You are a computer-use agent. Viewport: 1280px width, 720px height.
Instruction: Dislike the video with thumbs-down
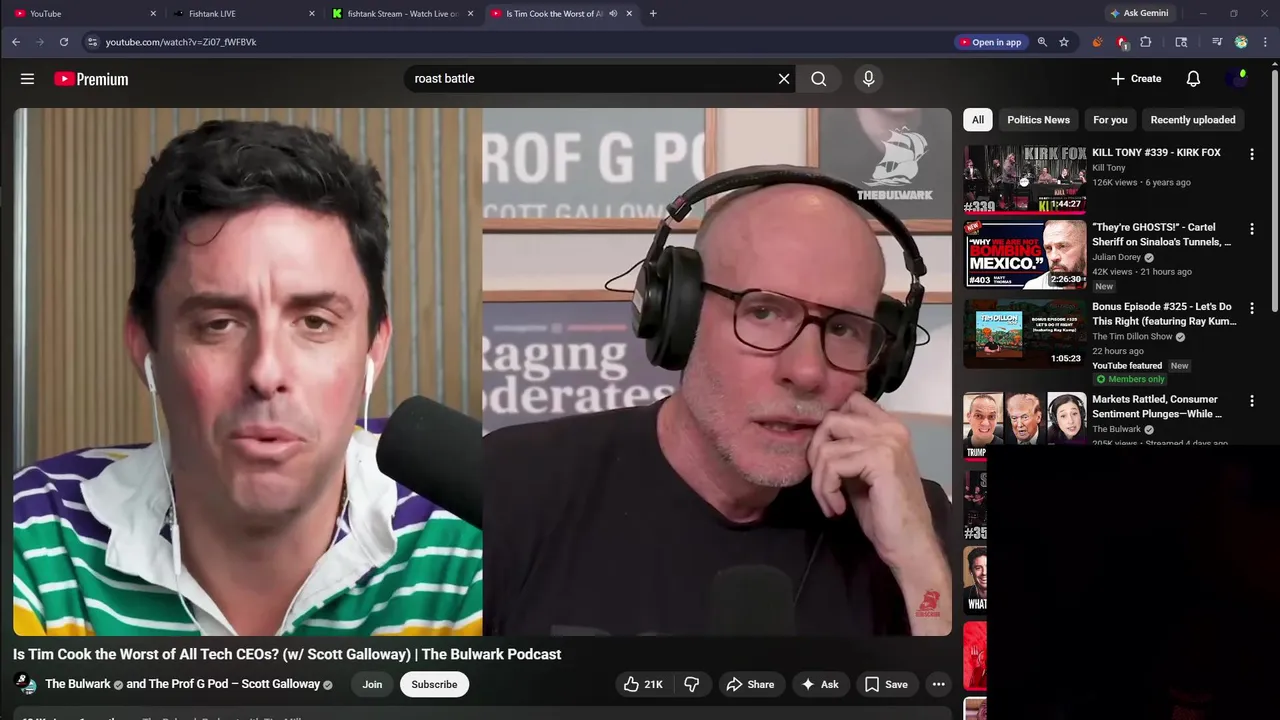point(692,684)
